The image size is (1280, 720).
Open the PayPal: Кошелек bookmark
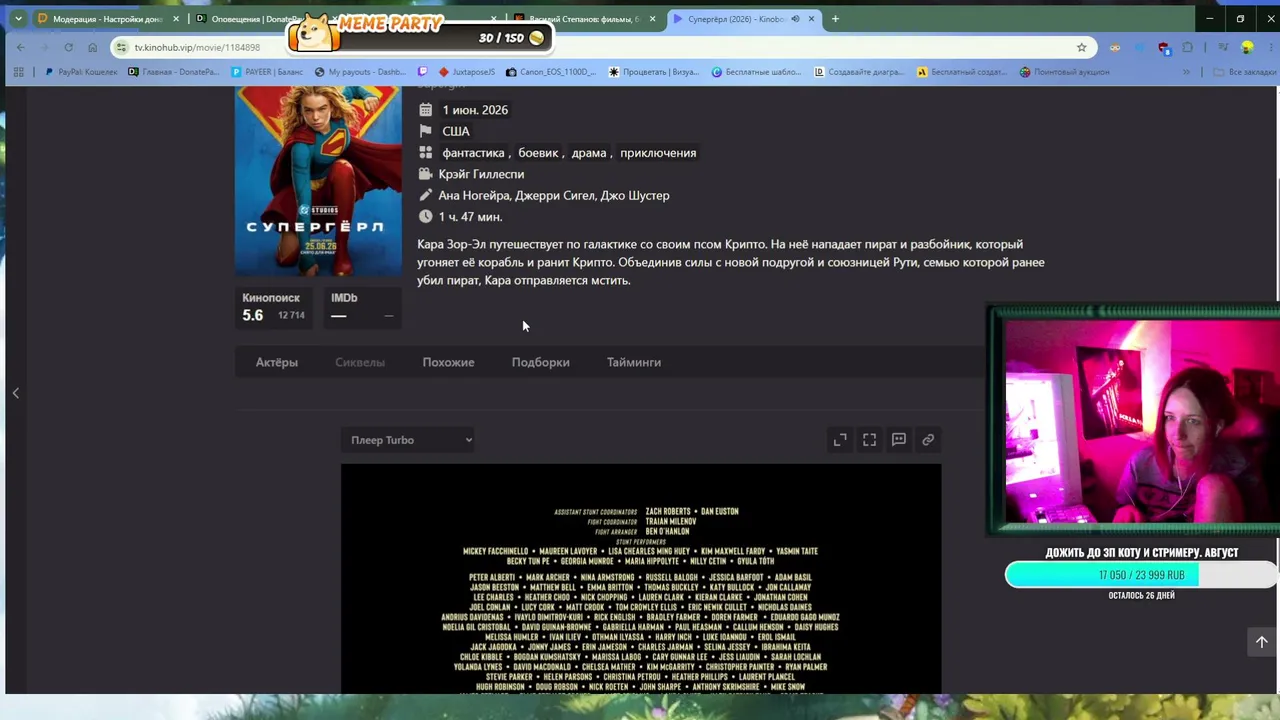81,72
